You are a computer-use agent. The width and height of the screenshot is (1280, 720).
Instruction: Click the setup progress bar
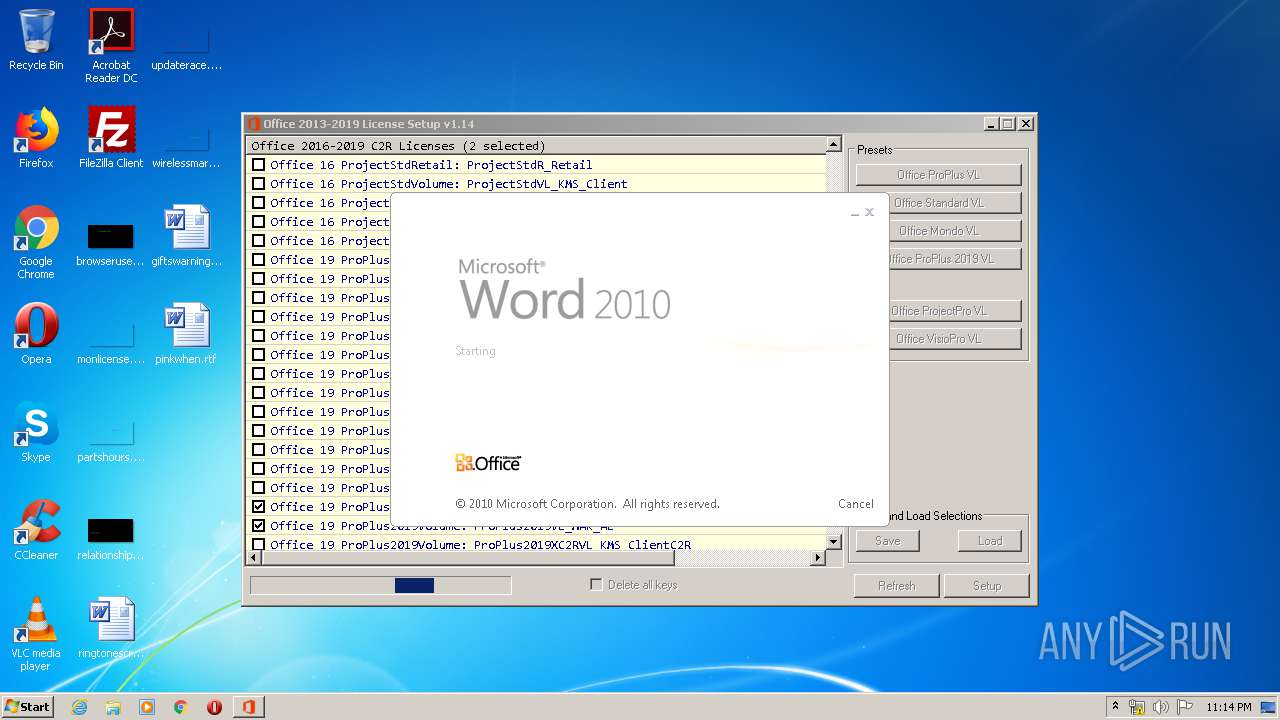[x=381, y=585]
